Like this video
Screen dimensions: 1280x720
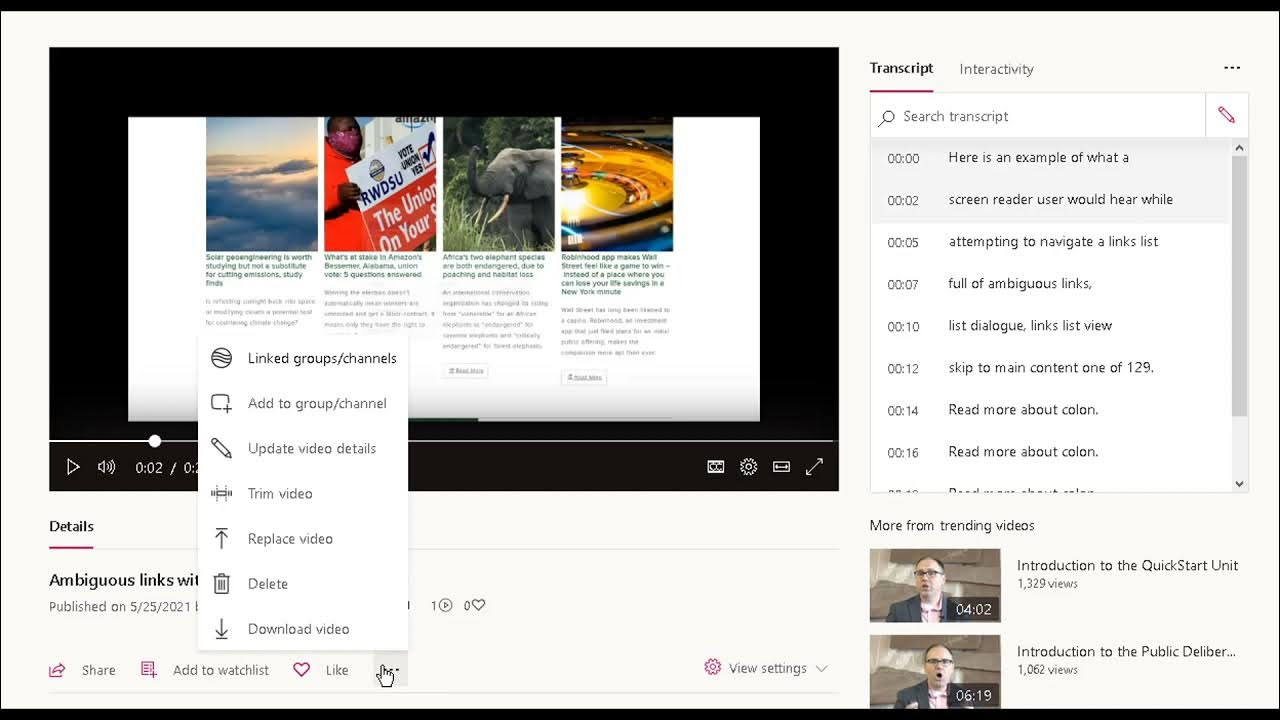tap(301, 670)
